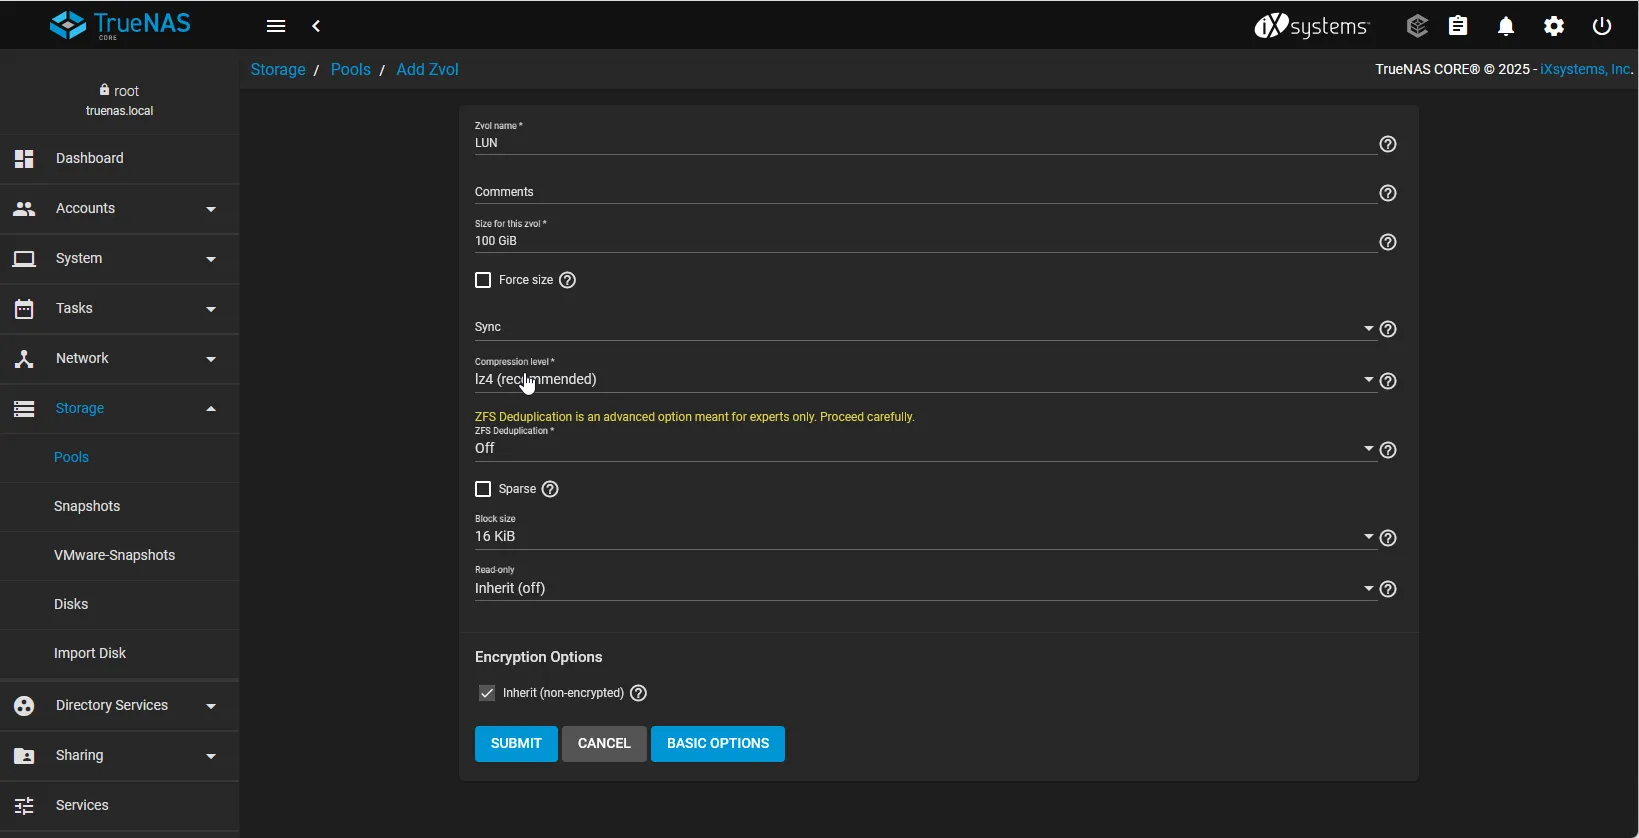Show help for Zvol name field

1387,144
